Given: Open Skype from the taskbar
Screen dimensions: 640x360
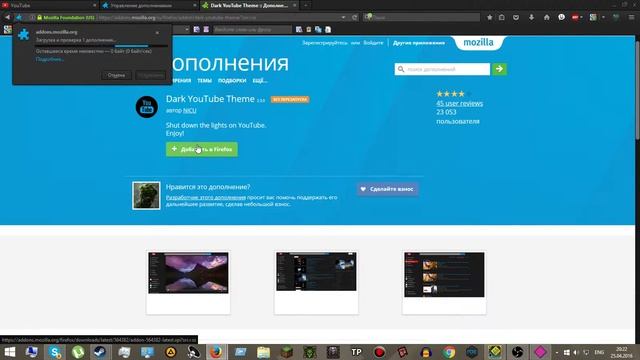Looking at the screenshot, I should [55, 352].
